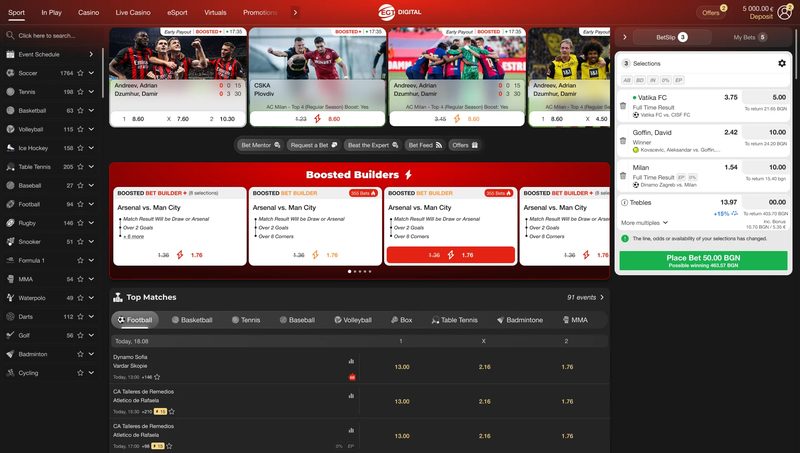Open the Bet Mentor button
The height and width of the screenshot is (453, 800).
(x=260, y=145)
